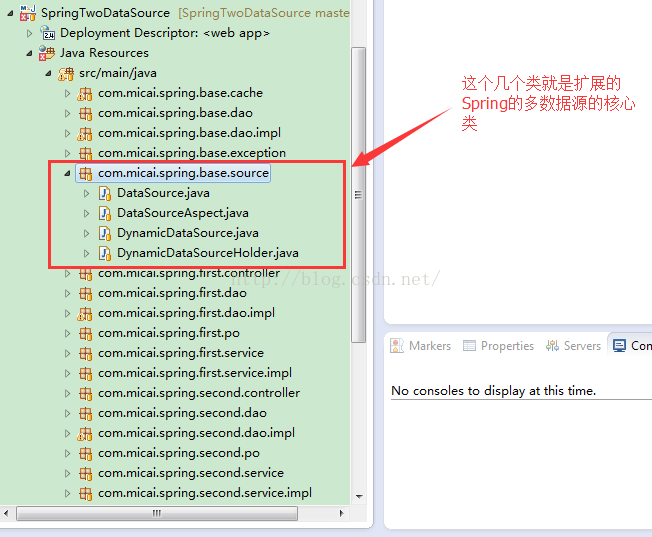Click the horizontal scrollbar thumb in explorer
The image size is (652, 537).
pos(157,513)
